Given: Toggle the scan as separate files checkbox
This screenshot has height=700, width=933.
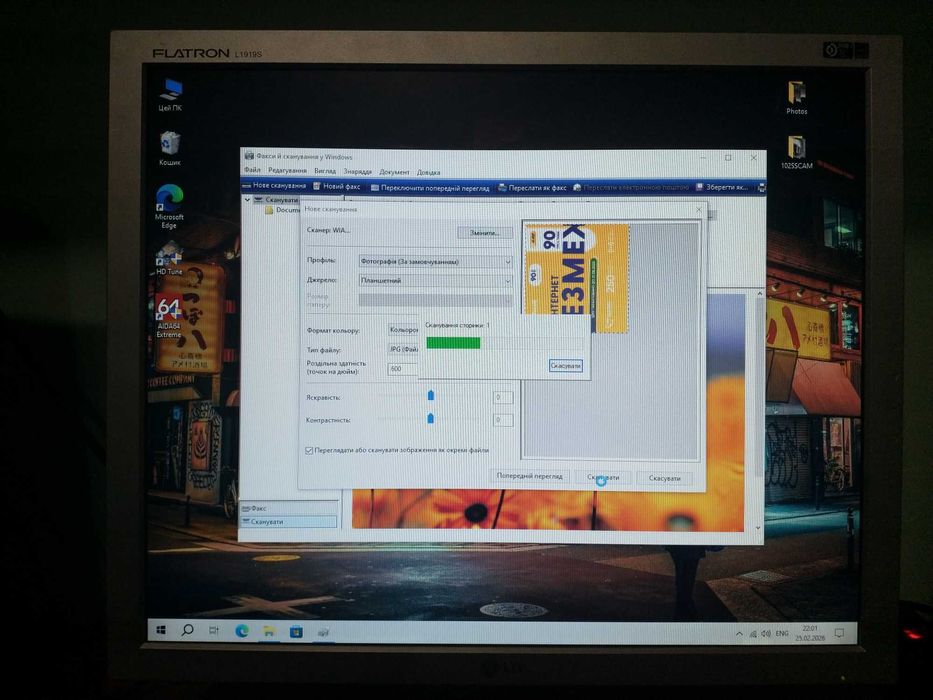Looking at the screenshot, I should (x=309, y=451).
